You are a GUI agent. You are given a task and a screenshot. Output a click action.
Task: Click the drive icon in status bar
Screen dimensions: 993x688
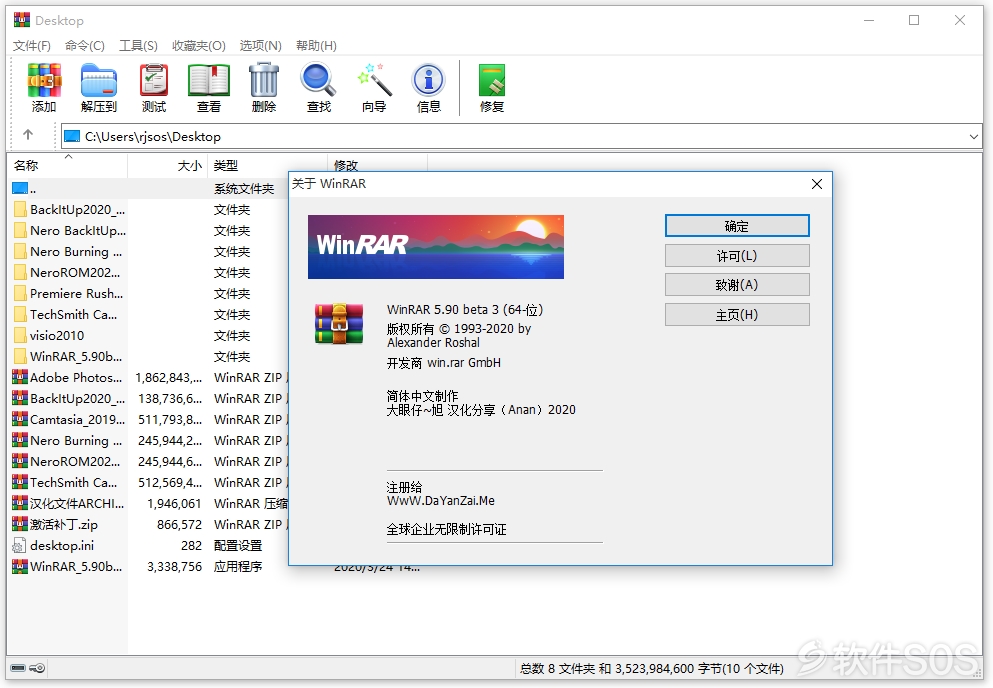coord(18,668)
